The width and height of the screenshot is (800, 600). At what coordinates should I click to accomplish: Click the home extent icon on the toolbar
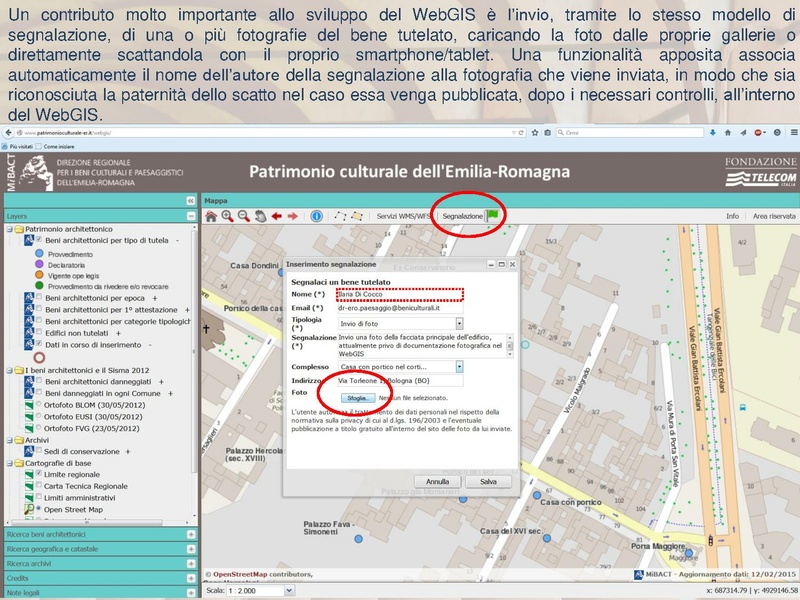211,213
